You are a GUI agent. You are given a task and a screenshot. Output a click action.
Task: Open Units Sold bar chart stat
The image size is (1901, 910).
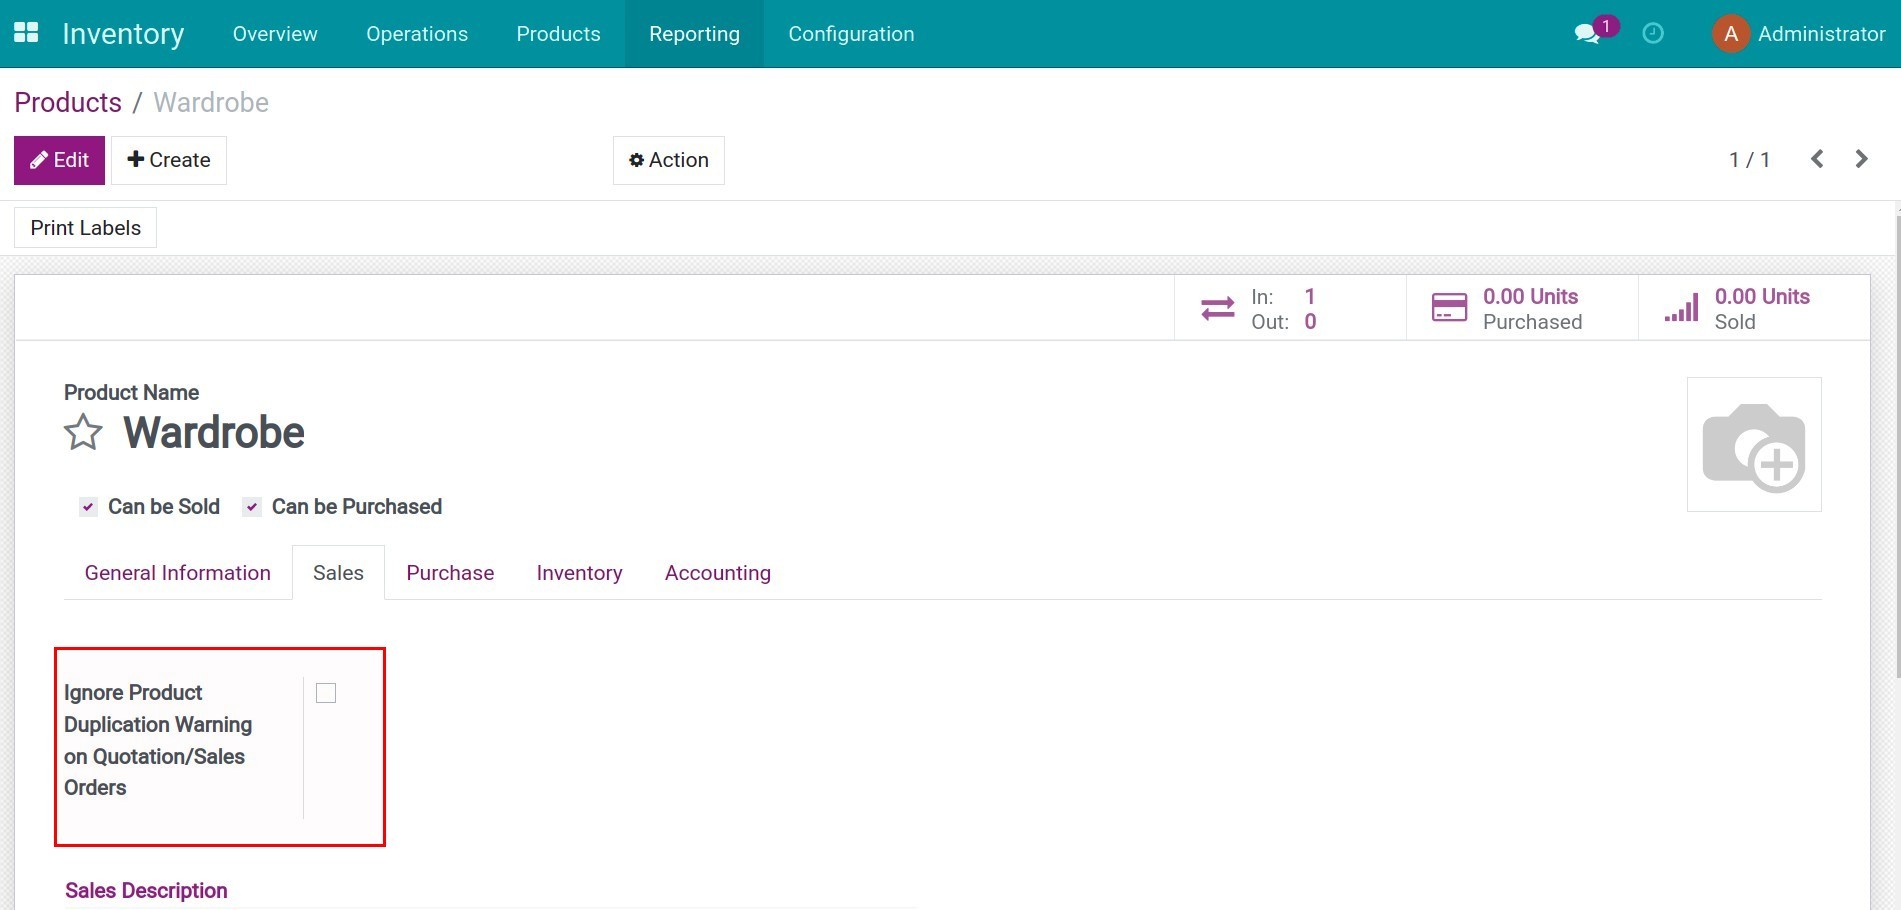(1681, 309)
